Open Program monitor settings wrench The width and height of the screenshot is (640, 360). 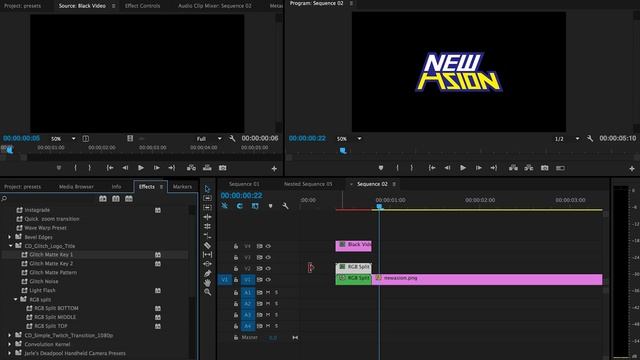click(x=590, y=139)
